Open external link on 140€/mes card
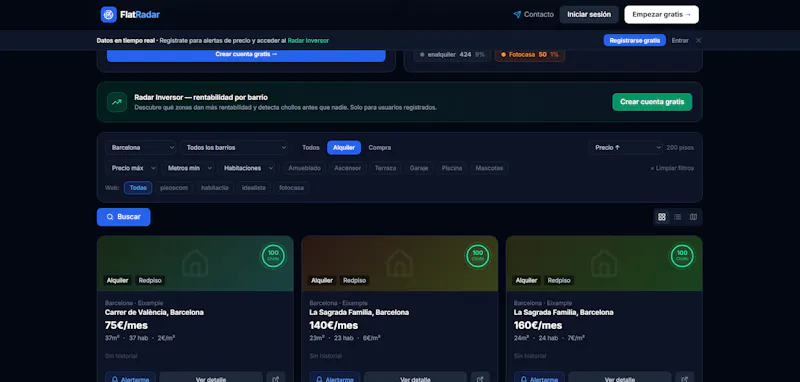This screenshot has height=382, width=800. pos(480,379)
